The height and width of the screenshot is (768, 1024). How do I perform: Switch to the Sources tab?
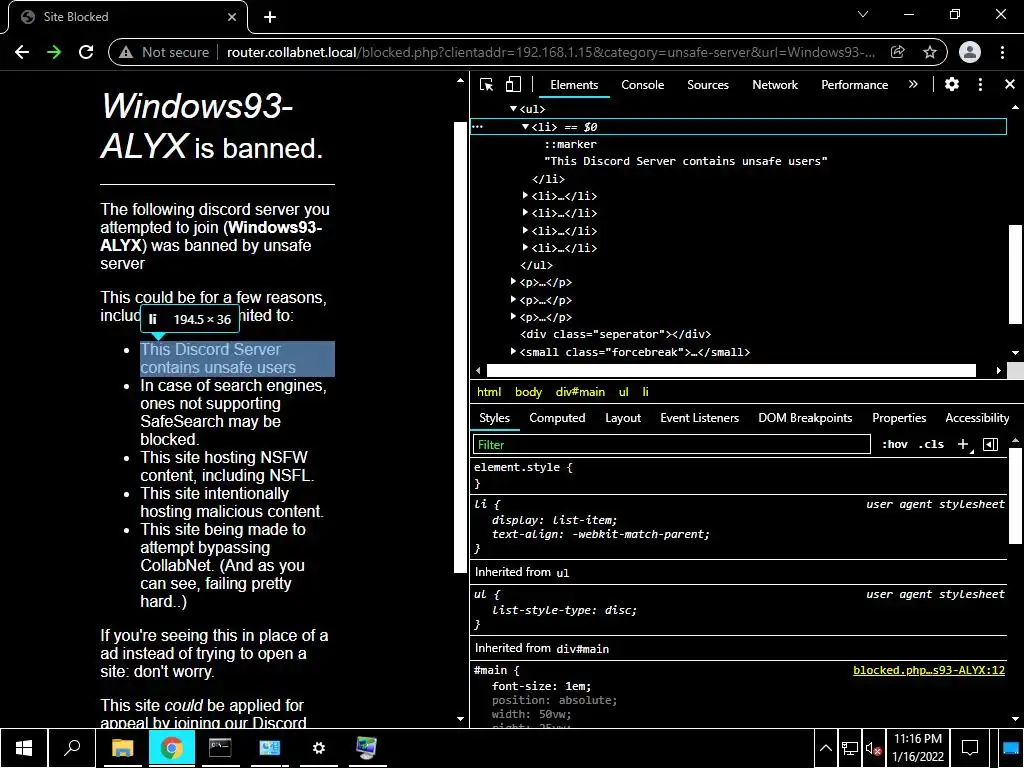[x=708, y=85]
